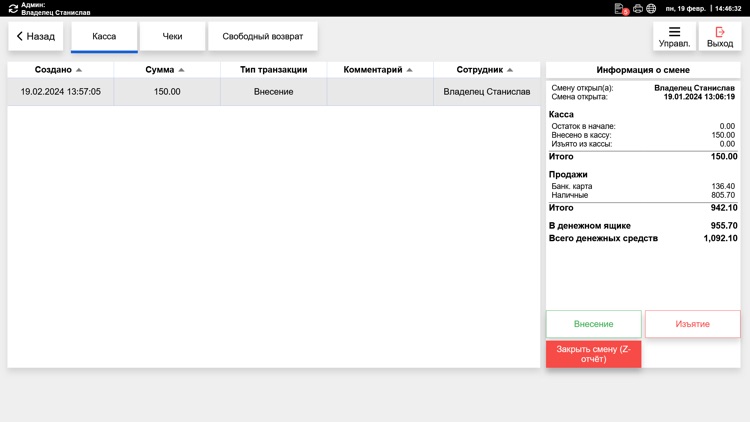The image size is (750, 422).
Task: Select the 19.02.2024 13:57:05 transaction cell
Action: (61, 91)
